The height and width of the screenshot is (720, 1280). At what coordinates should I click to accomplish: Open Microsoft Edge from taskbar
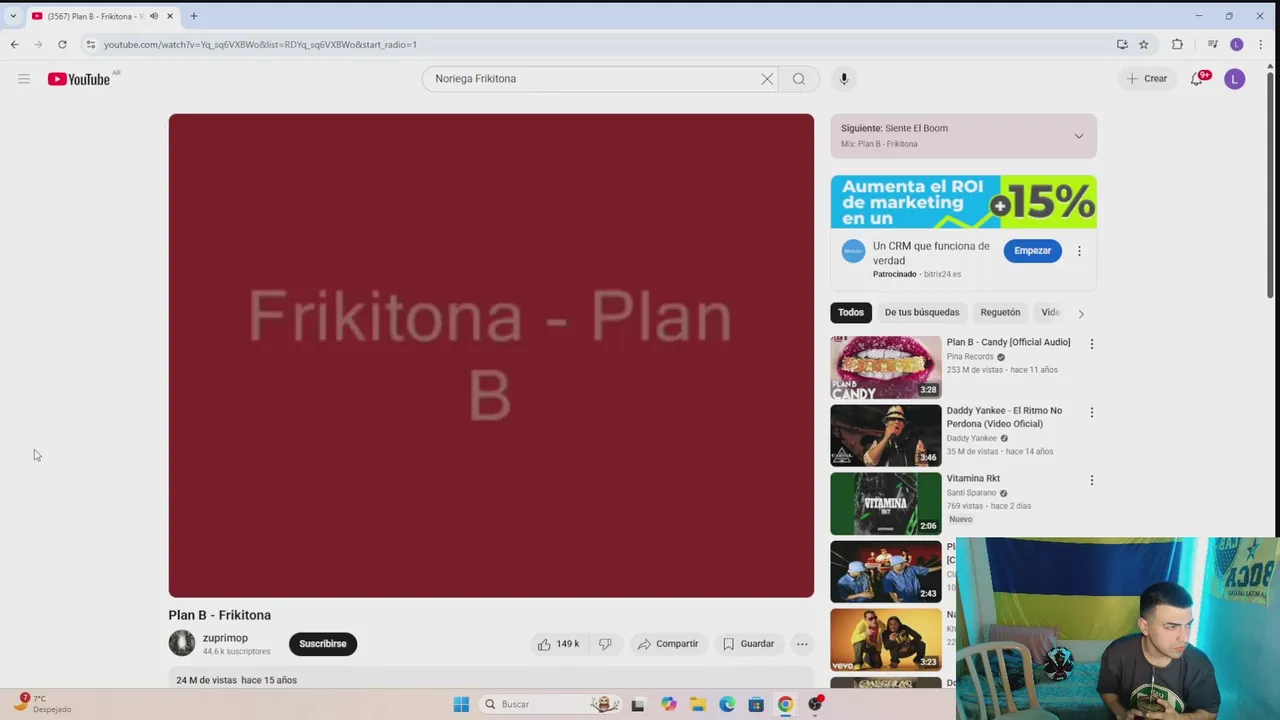click(727, 704)
